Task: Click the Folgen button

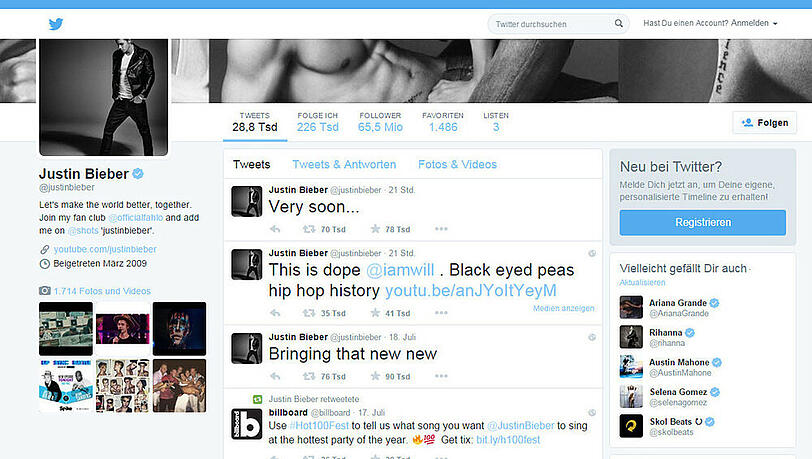Action: 765,123
